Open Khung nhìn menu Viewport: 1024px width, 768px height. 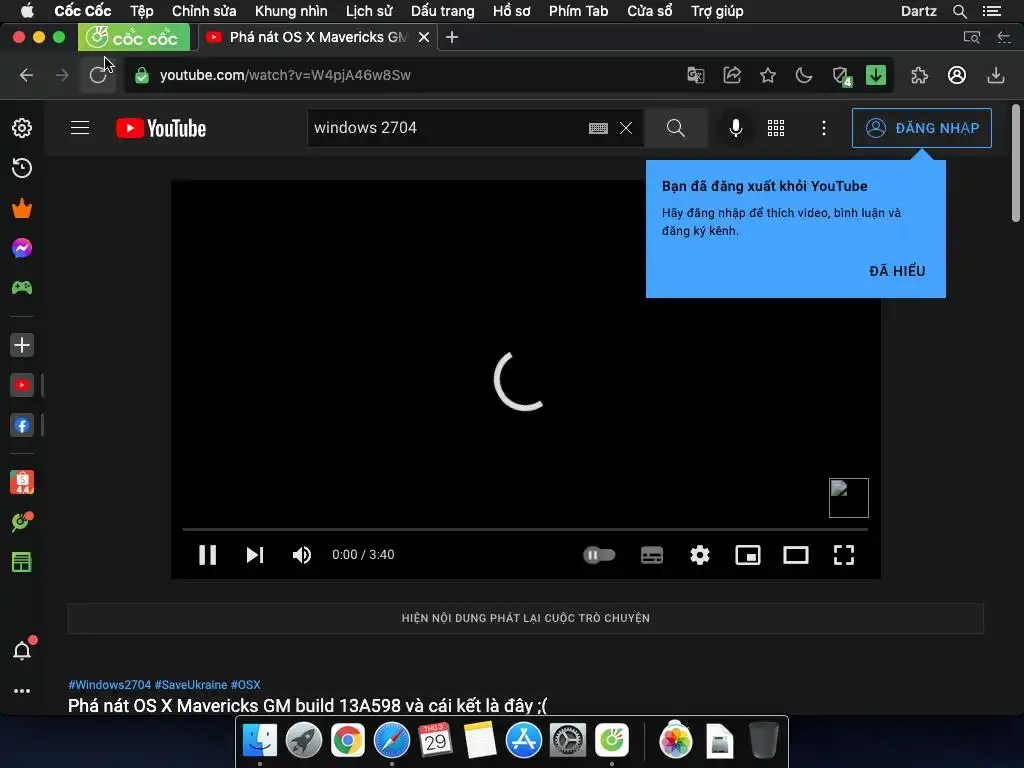point(291,11)
